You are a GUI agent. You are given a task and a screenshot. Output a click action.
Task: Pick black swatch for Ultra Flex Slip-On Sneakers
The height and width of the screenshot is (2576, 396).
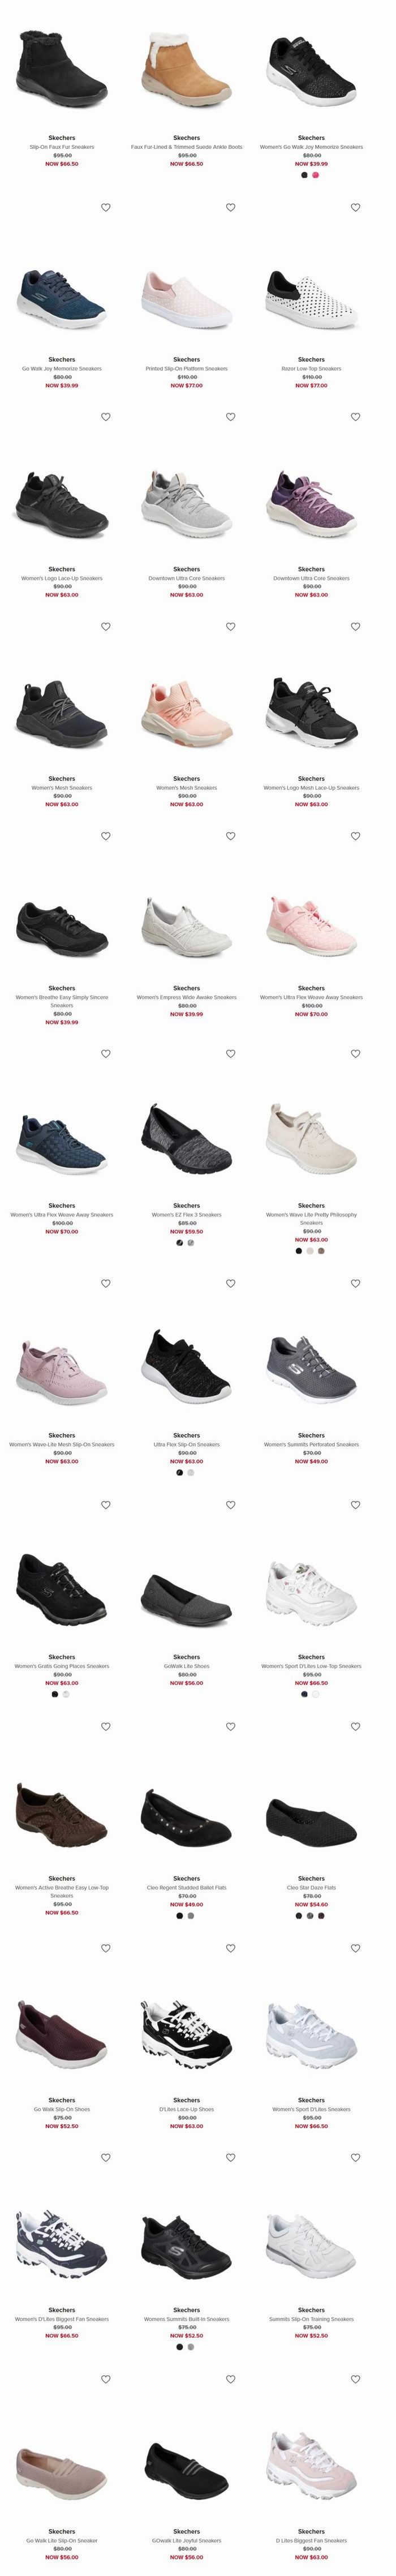180,1473
